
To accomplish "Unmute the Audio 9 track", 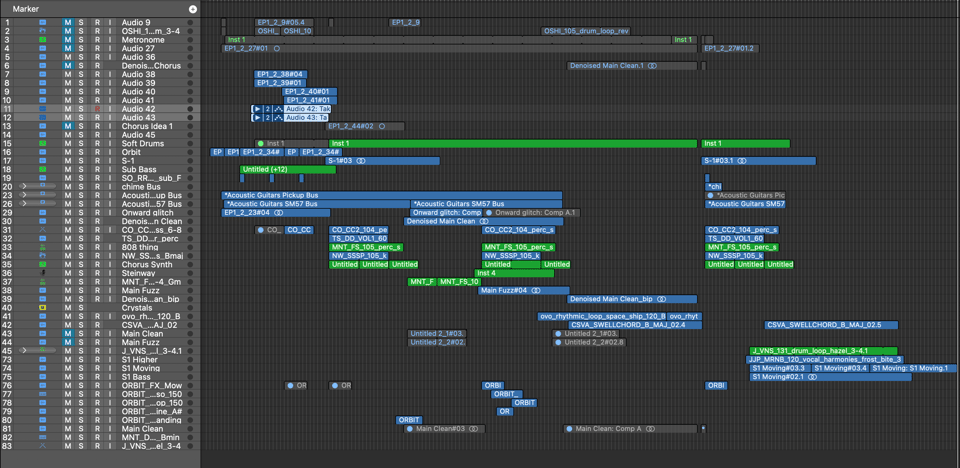I will click(68, 22).
